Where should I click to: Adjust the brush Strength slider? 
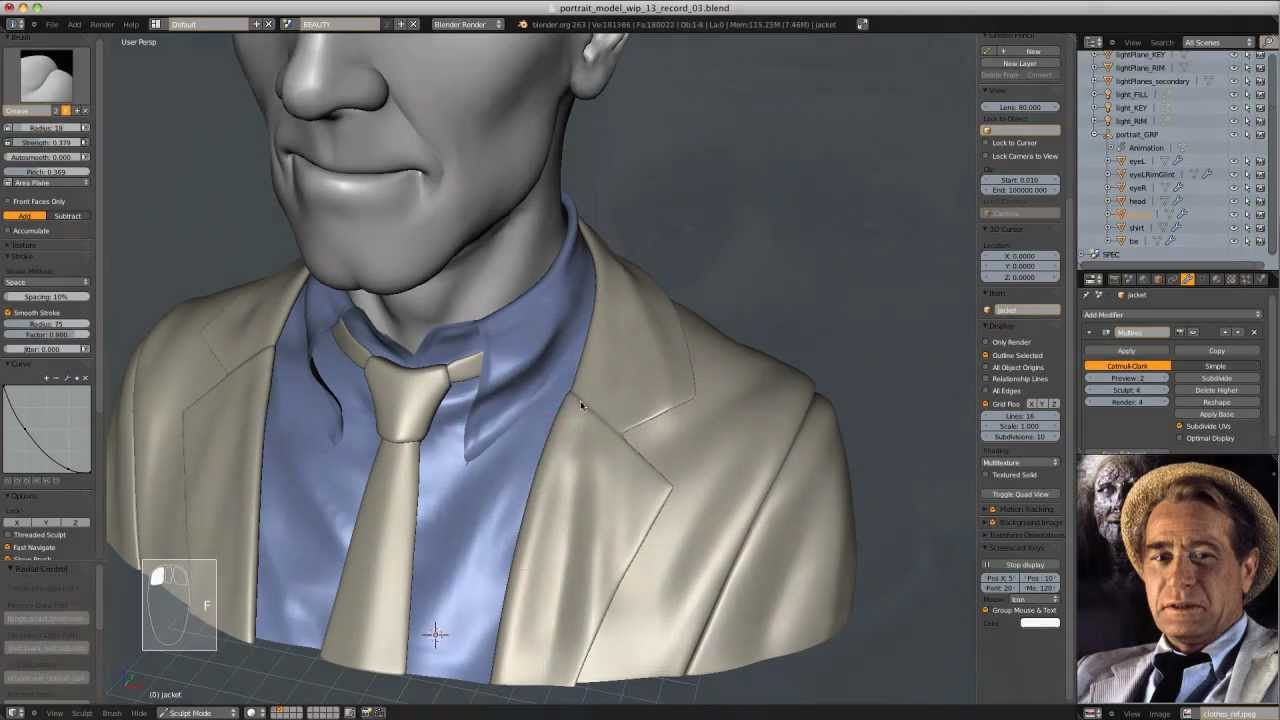tap(47, 142)
